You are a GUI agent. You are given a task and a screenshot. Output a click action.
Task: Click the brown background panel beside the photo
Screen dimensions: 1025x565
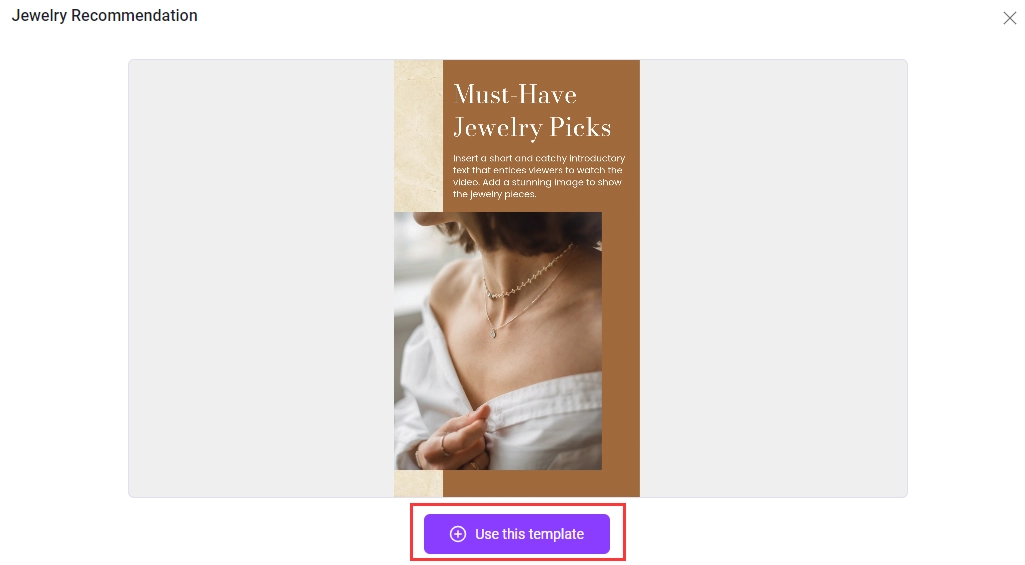click(x=620, y=340)
